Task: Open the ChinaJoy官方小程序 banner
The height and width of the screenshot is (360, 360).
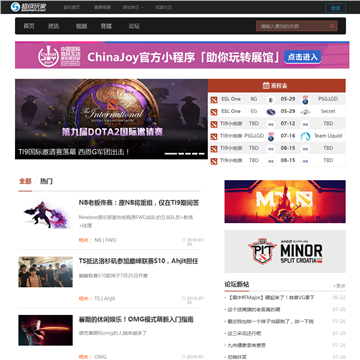Action: pyautogui.click(x=182, y=55)
